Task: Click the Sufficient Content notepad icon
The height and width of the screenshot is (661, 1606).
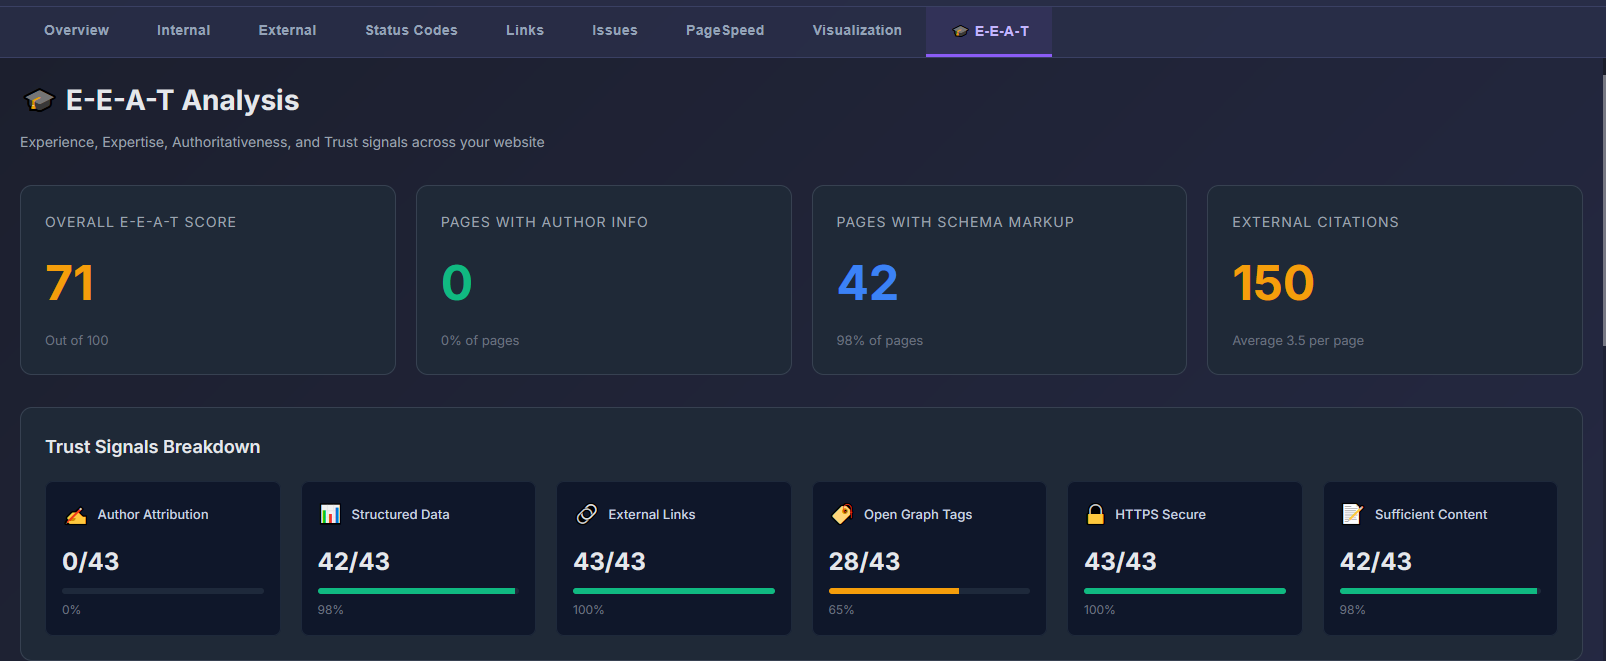Action: point(1352,514)
